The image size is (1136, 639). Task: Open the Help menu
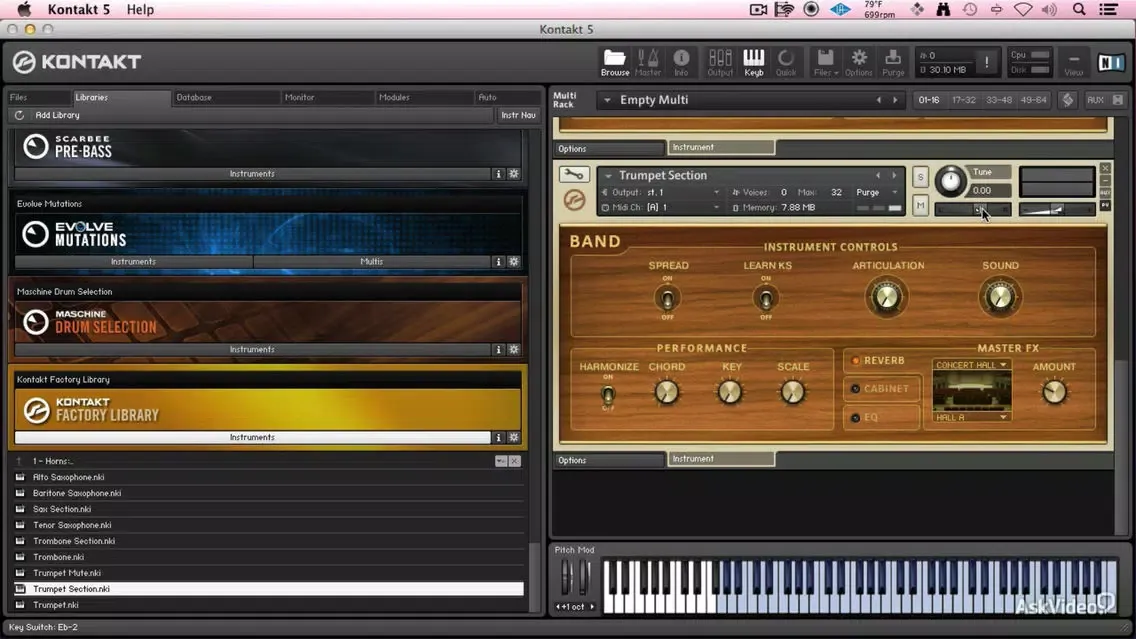tap(141, 9)
